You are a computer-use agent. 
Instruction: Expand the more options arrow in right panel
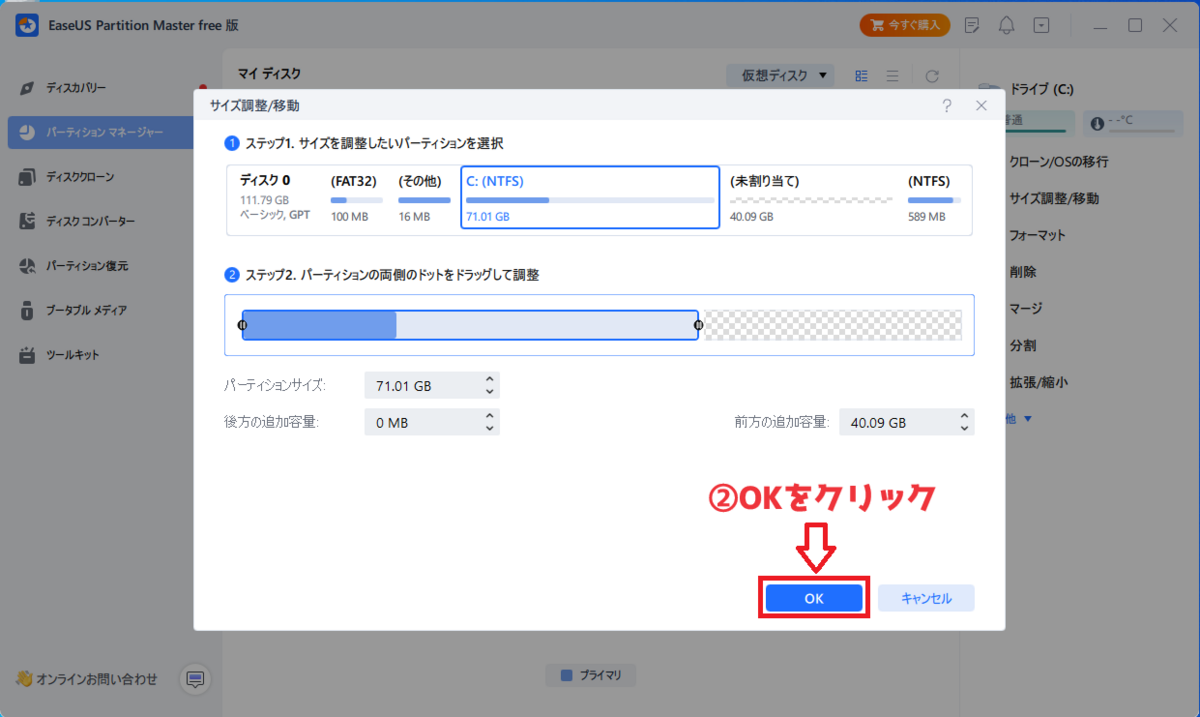point(1026,420)
